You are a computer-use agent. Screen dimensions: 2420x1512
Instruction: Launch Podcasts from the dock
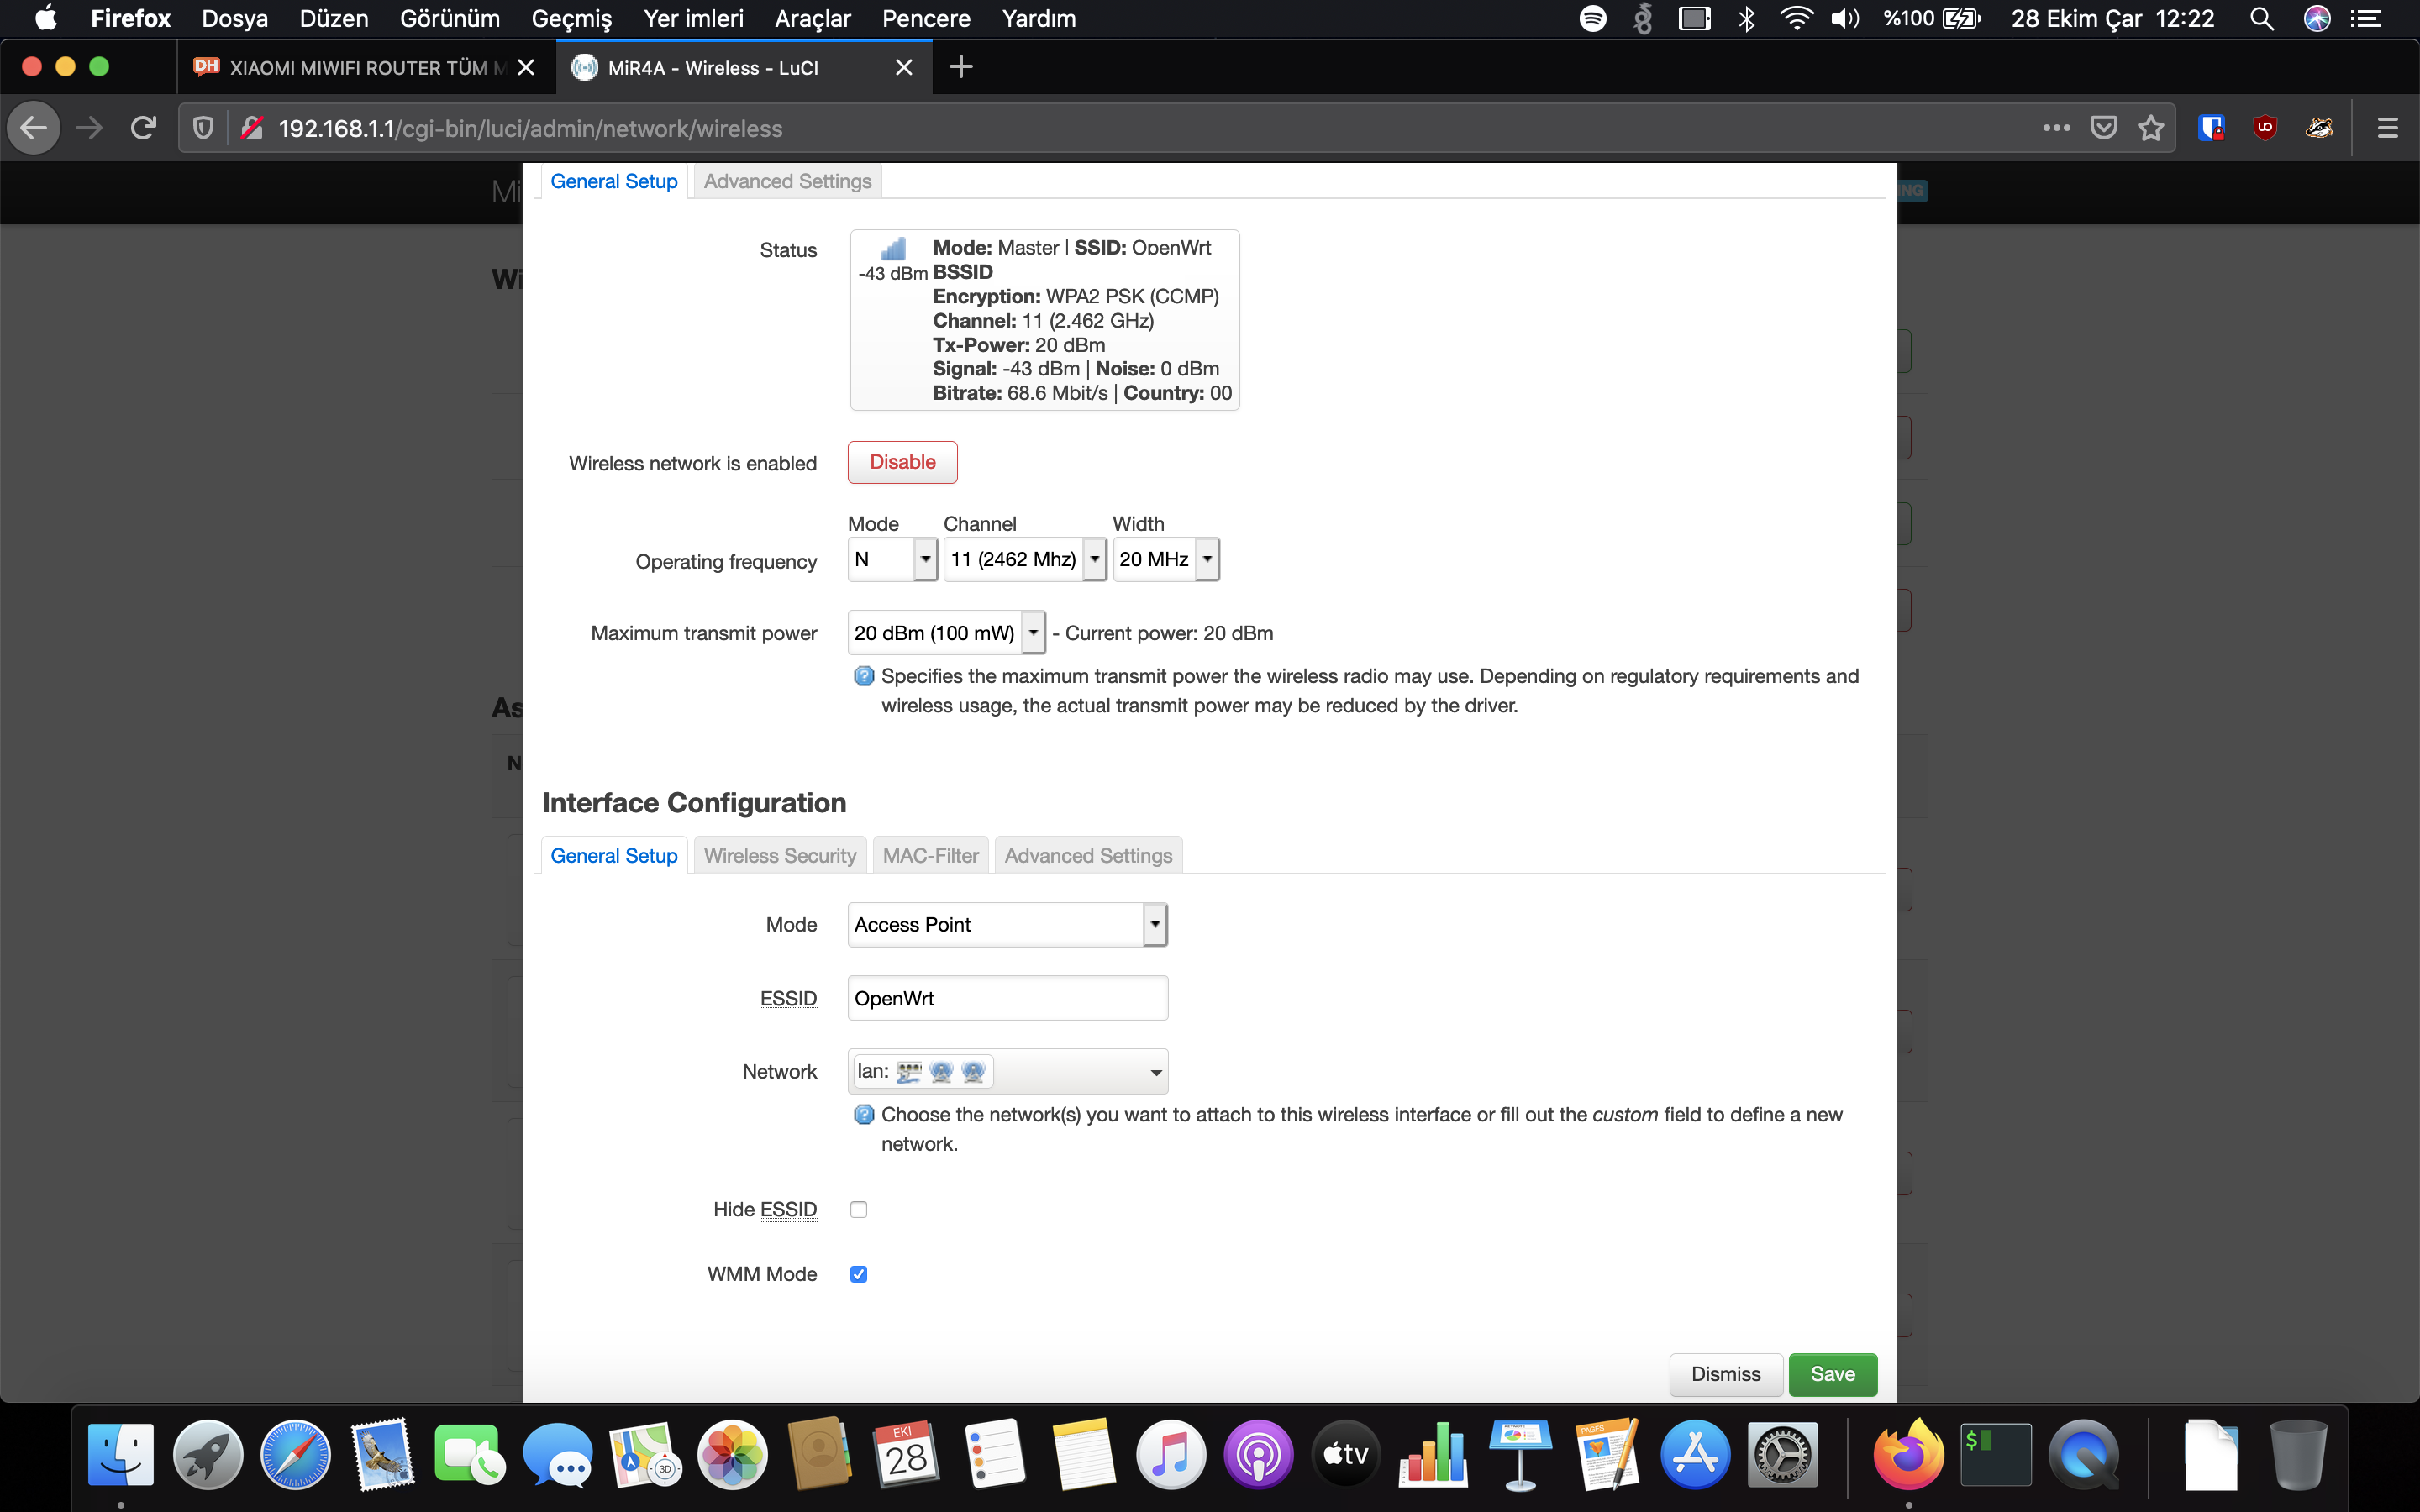click(1258, 1455)
